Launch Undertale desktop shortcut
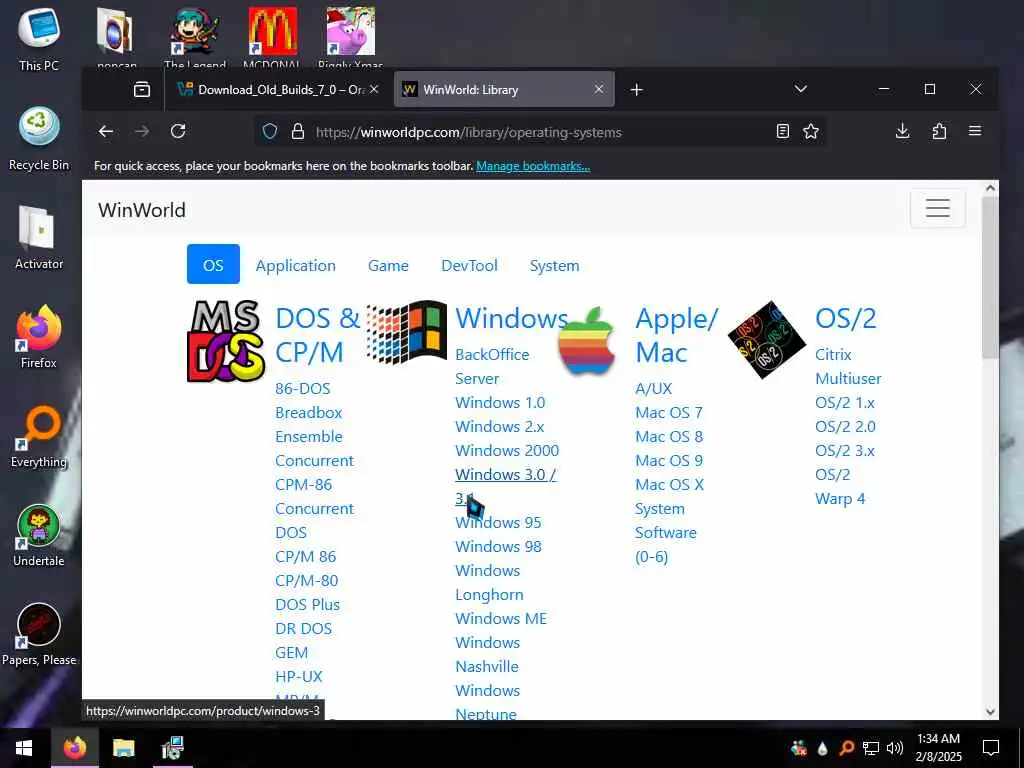Viewport: 1024px width, 768px height. point(39,536)
